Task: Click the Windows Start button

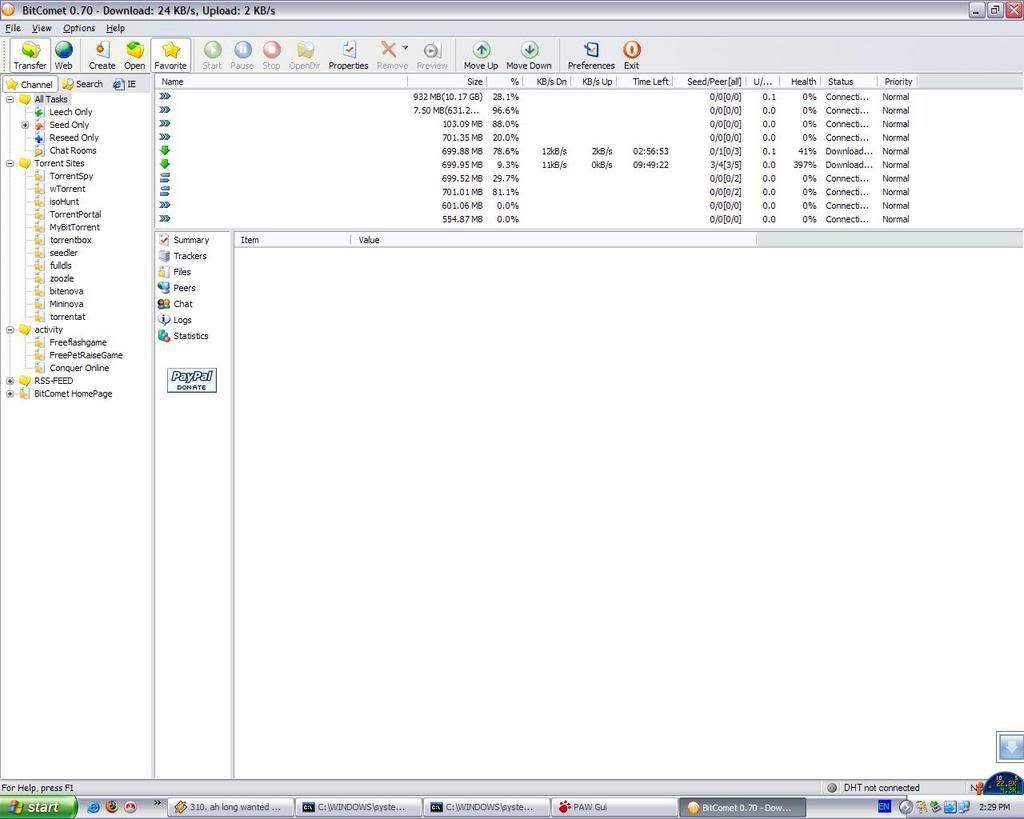Action: pyautogui.click(x=37, y=807)
